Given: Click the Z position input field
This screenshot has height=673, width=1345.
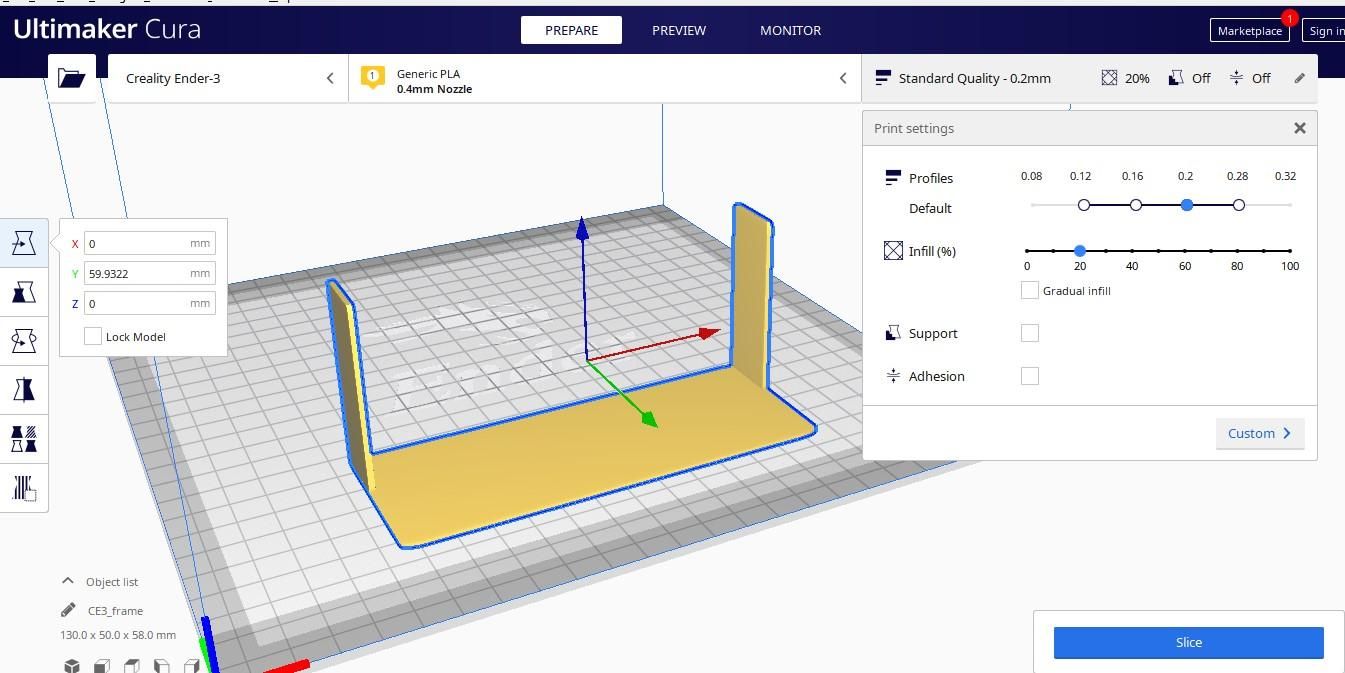Looking at the screenshot, I should coord(149,303).
